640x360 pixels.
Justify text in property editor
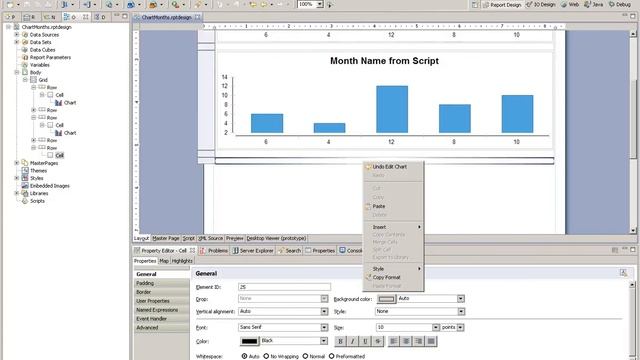pyautogui.click(x=431, y=341)
